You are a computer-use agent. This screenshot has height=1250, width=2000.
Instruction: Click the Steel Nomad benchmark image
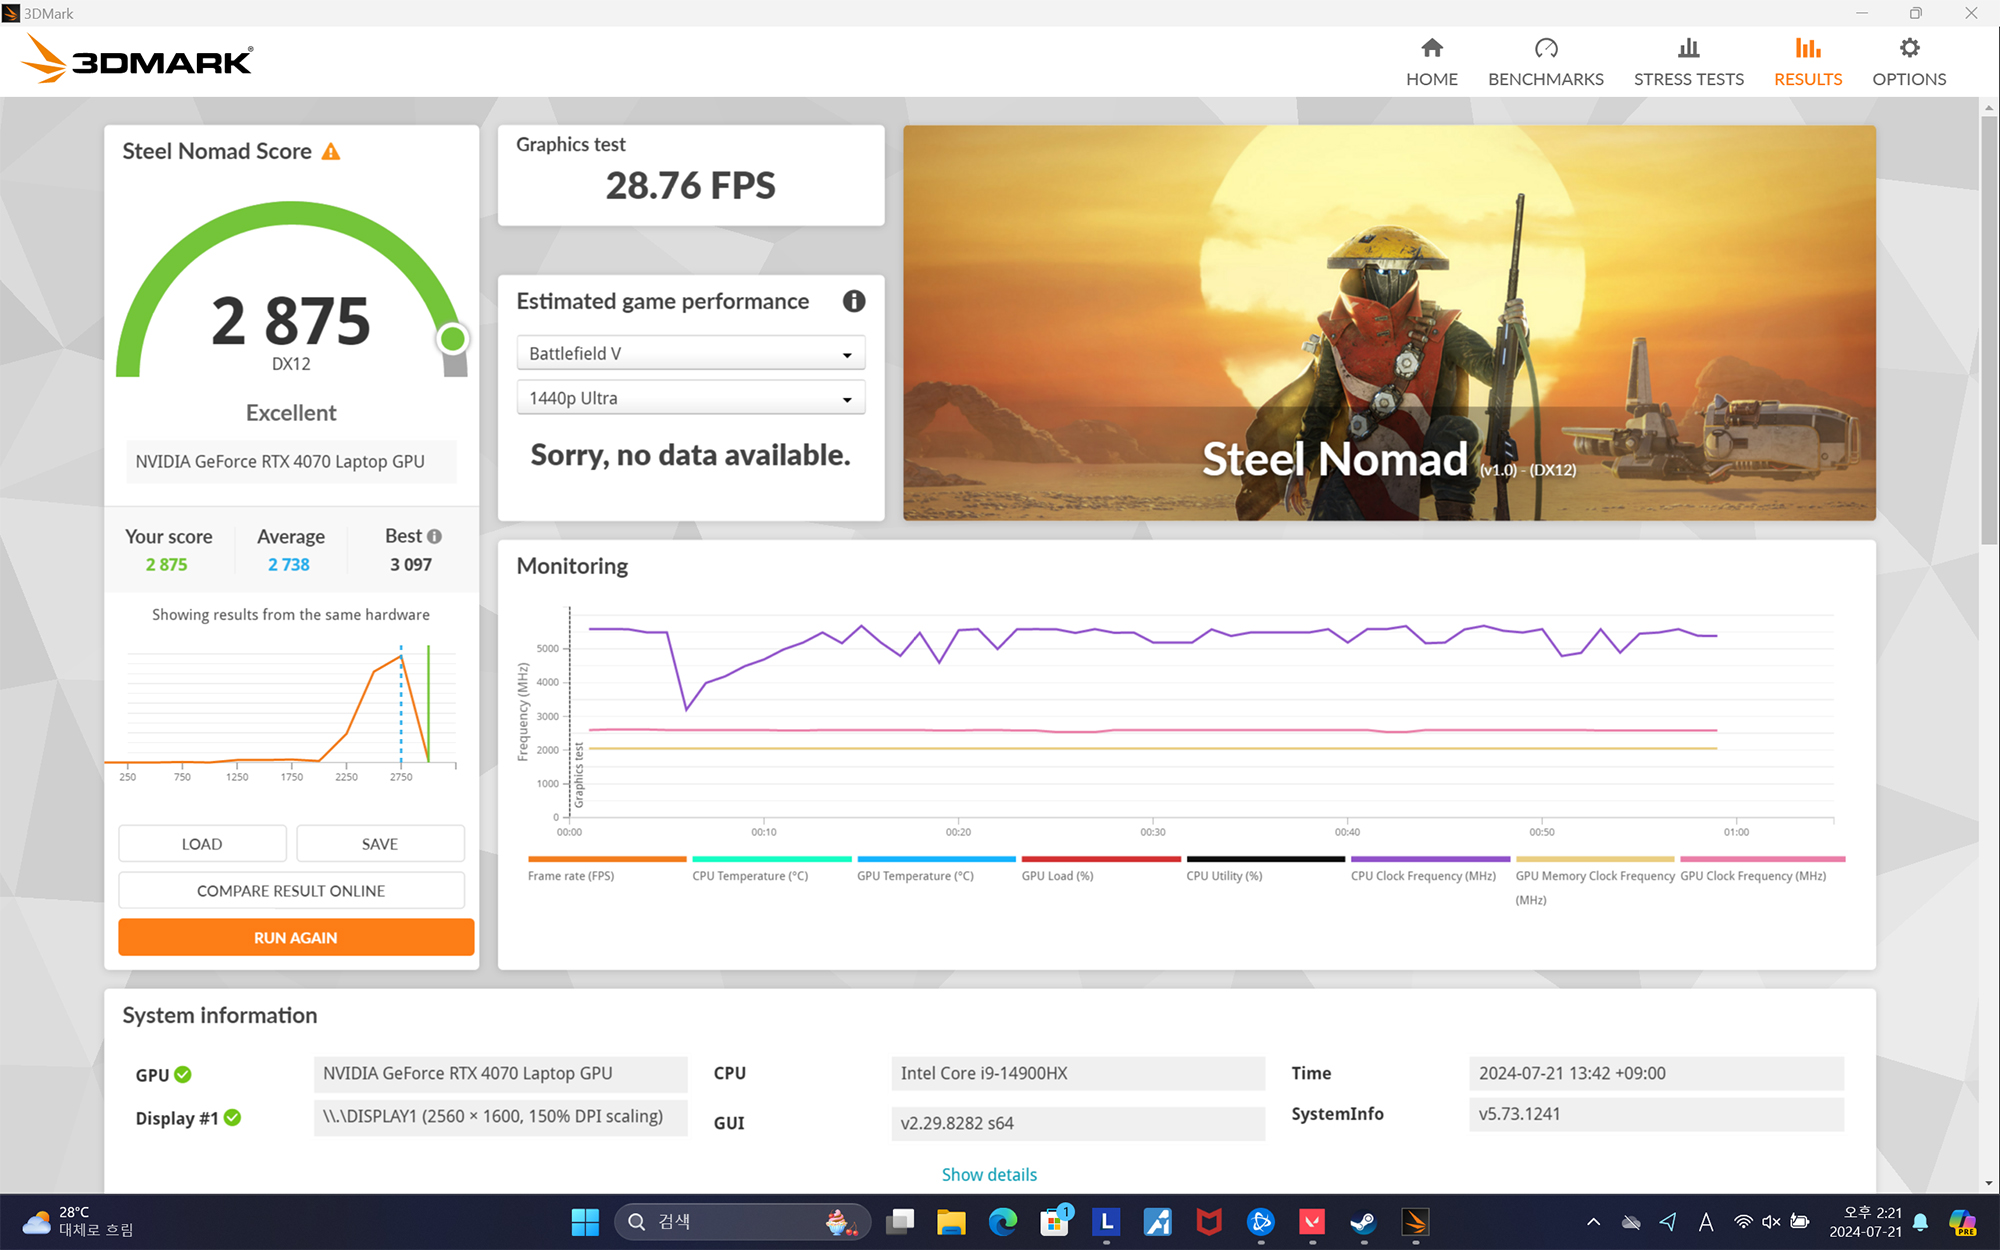click(1388, 322)
